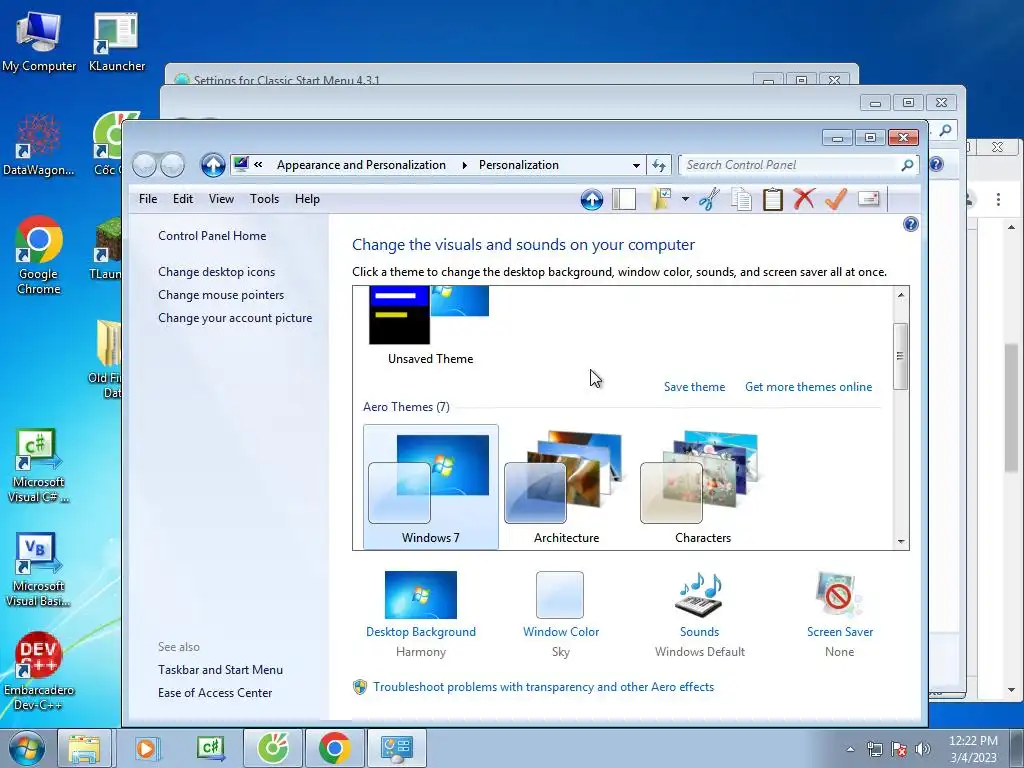
Task: Click the orange checkmark Properties icon
Action: 836,199
